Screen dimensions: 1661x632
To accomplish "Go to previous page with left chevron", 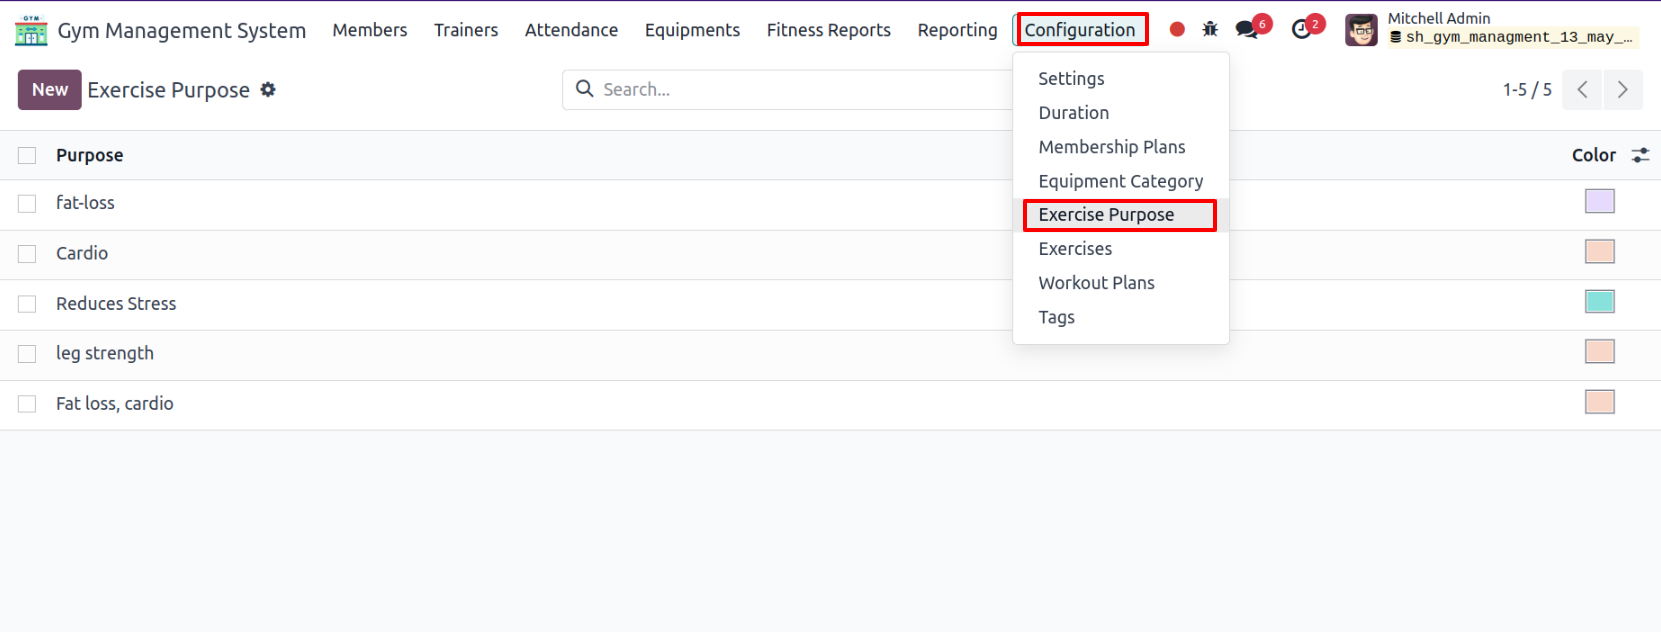I will pyautogui.click(x=1582, y=90).
